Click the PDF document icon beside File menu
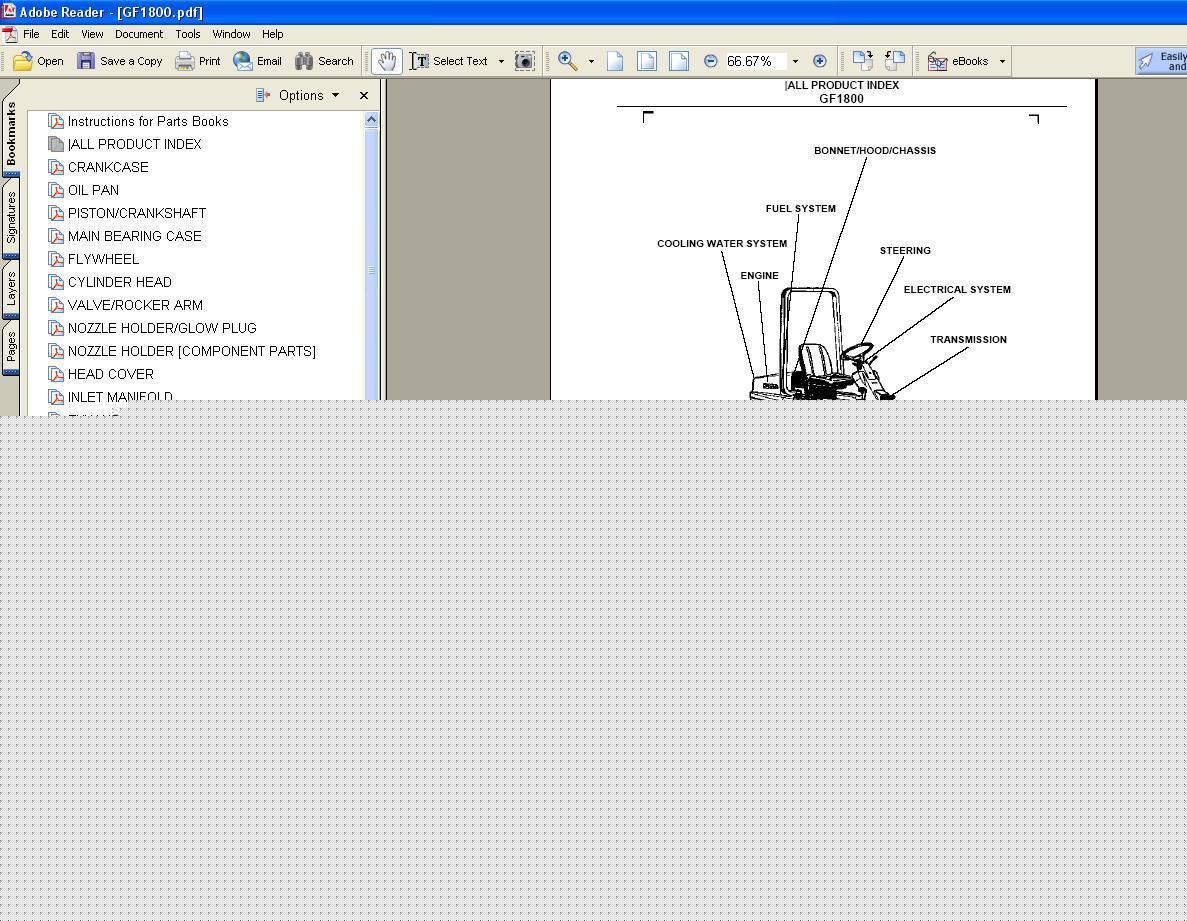Image resolution: width=1187 pixels, height=921 pixels. point(9,34)
